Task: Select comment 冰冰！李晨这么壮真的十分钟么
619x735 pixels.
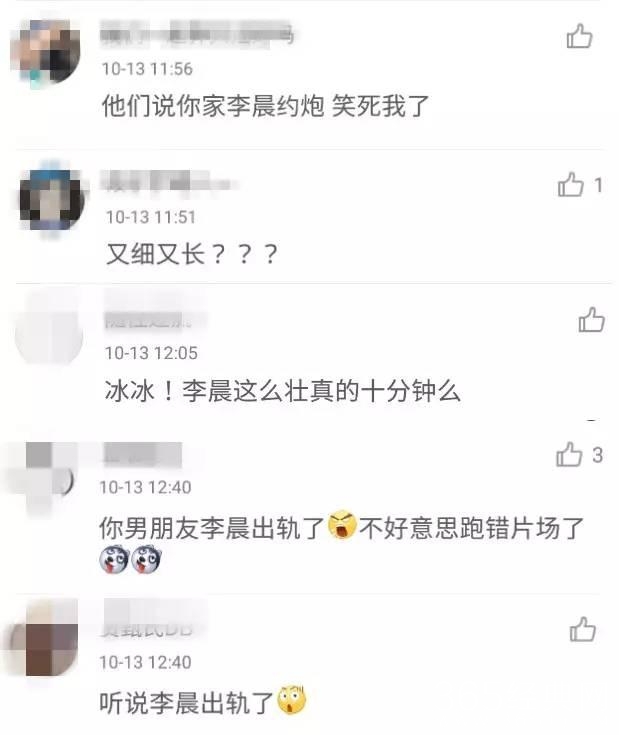Action: pyautogui.click(x=283, y=390)
